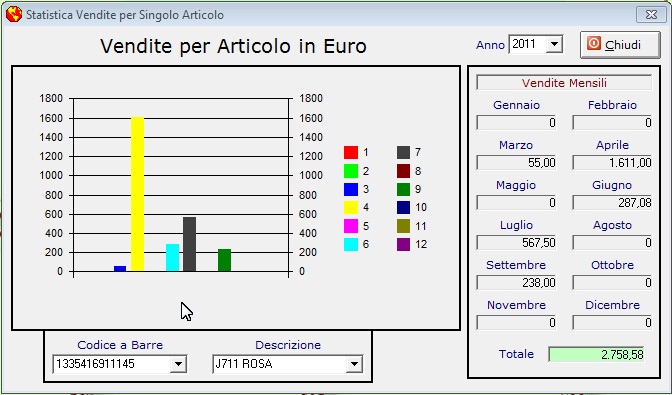Click the Totale field 2.758,58
The height and width of the screenshot is (395, 672).
(596, 355)
